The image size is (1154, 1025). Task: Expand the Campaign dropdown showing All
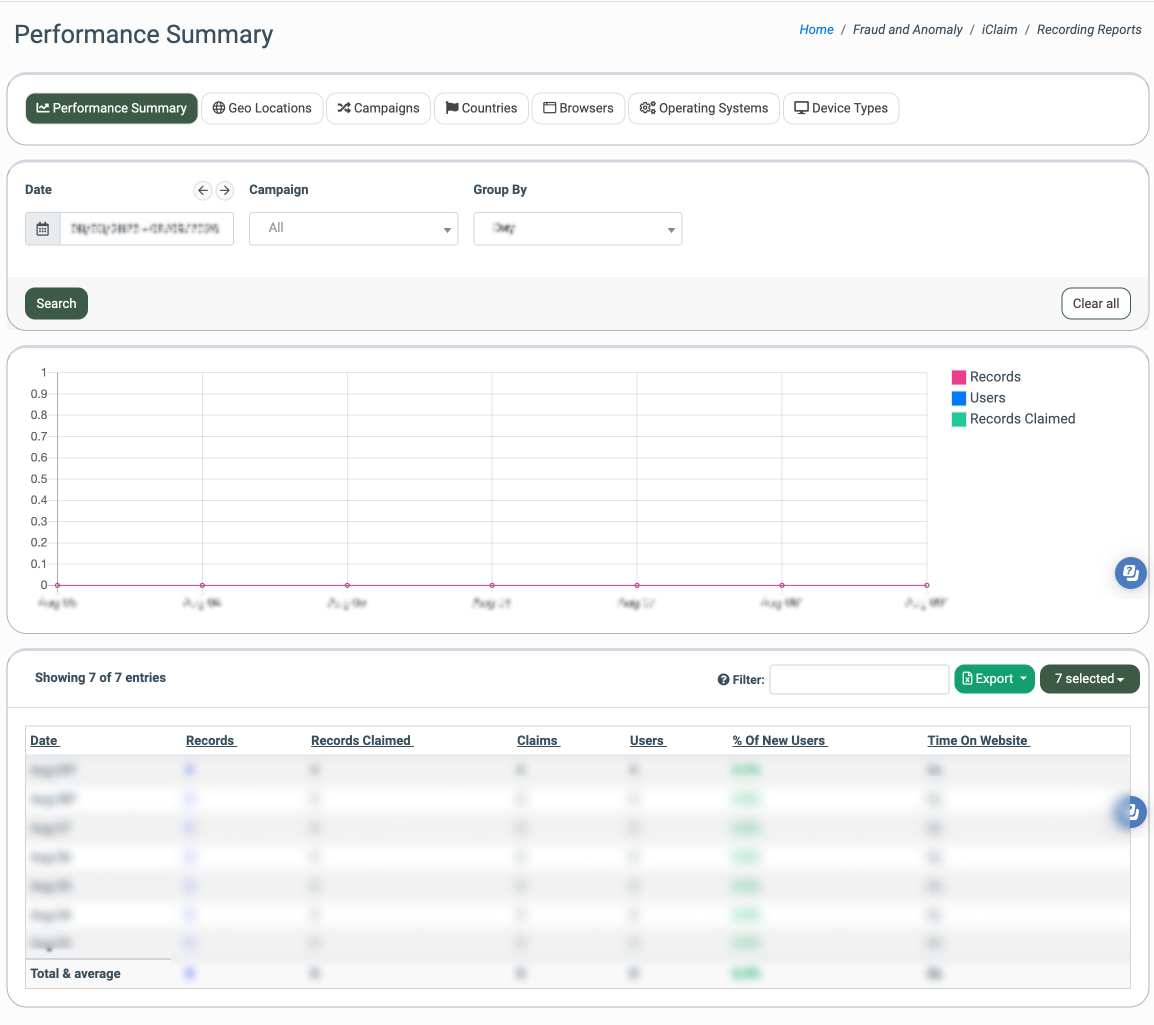click(x=354, y=229)
